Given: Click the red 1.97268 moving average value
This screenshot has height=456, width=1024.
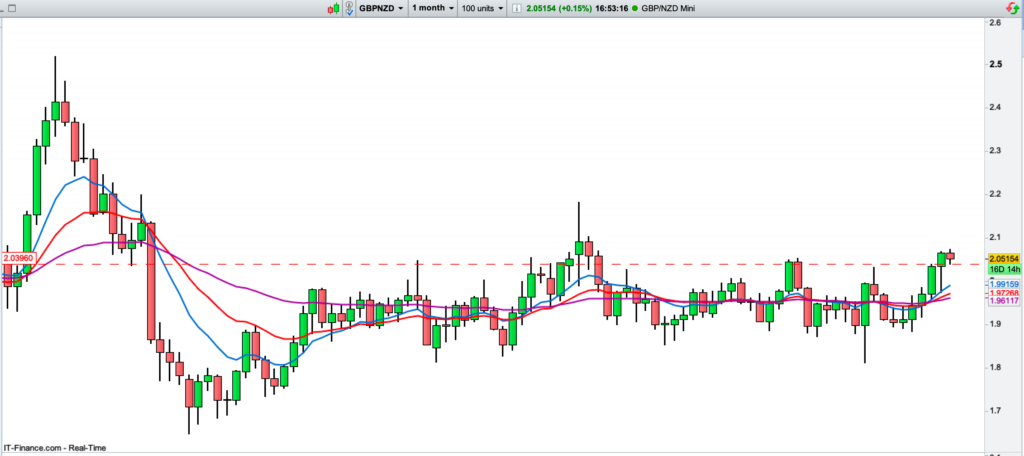Looking at the screenshot, I should click(x=1004, y=293).
